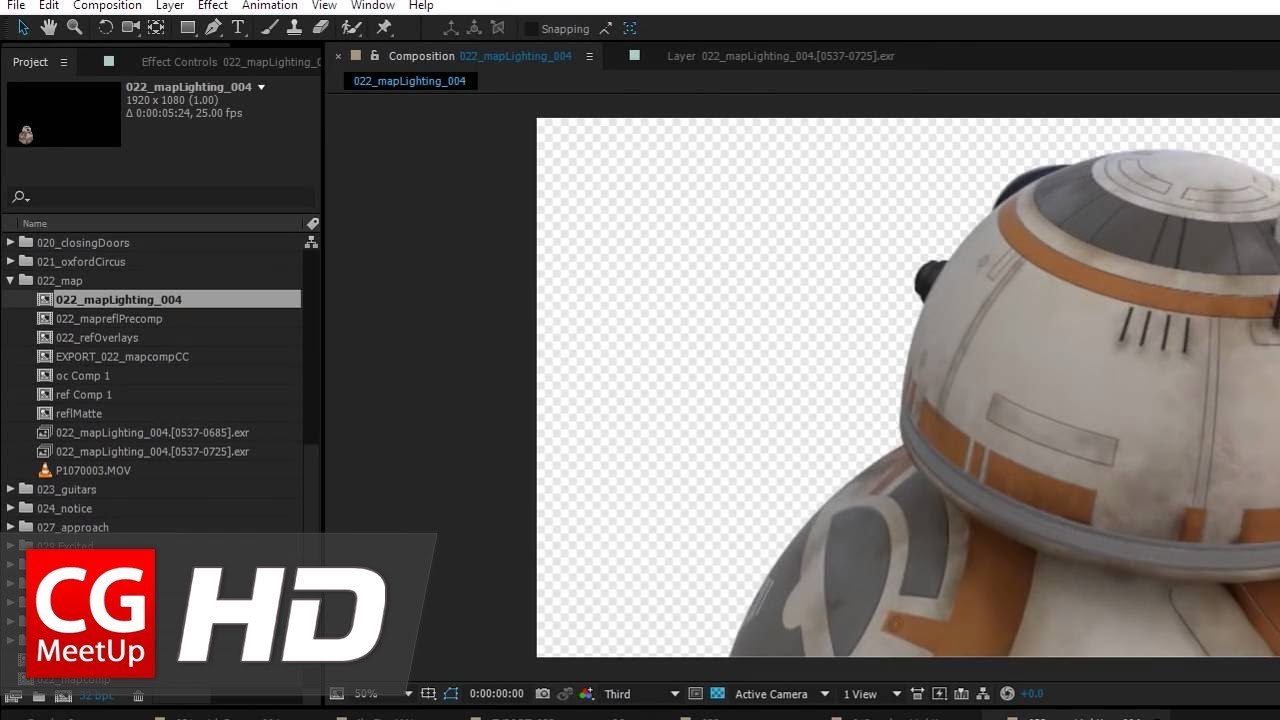Click Reset Exposure icon

(1007, 694)
